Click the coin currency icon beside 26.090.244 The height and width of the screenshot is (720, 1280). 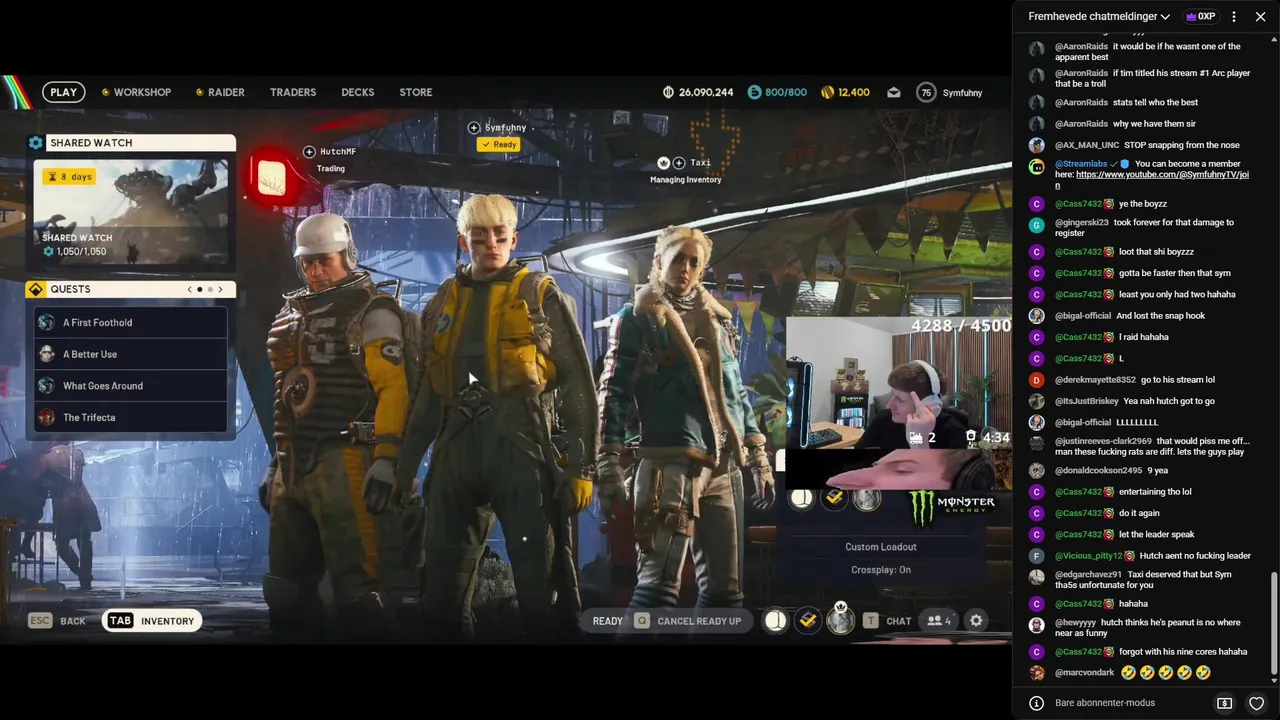pos(668,92)
